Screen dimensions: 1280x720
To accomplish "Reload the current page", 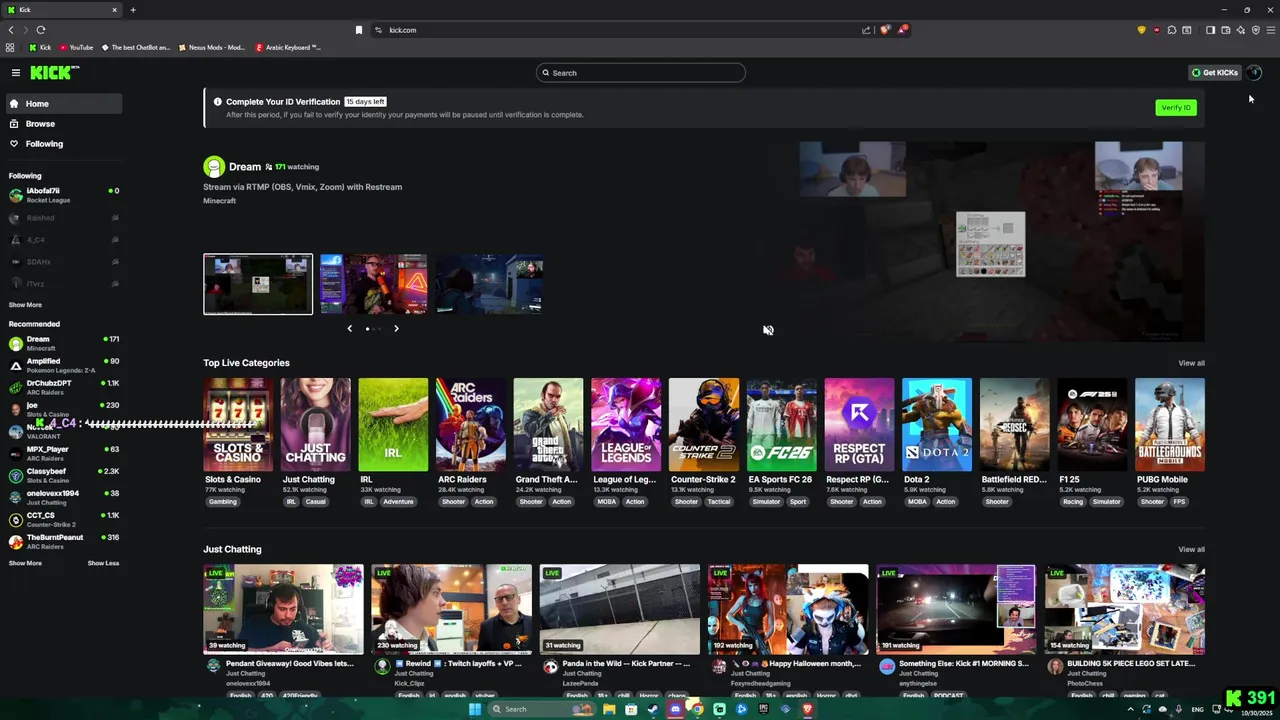I will [41, 30].
